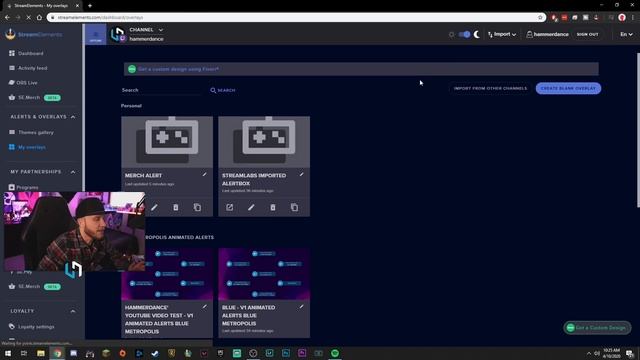This screenshot has width=640, height=360.
Task: Click the Search button with magnifier
Action: (x=223, y=90)
